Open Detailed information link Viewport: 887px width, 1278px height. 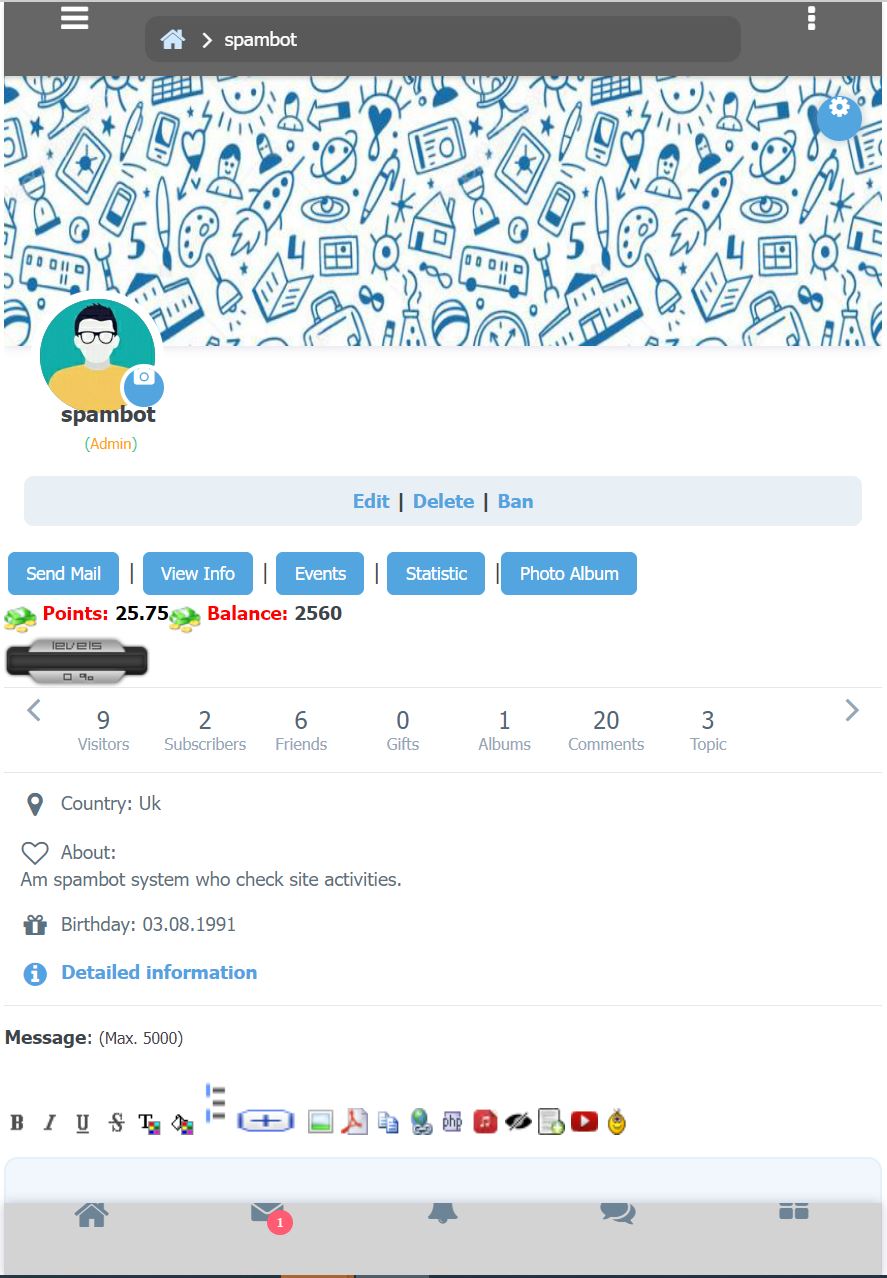click(x=159, y=972)
